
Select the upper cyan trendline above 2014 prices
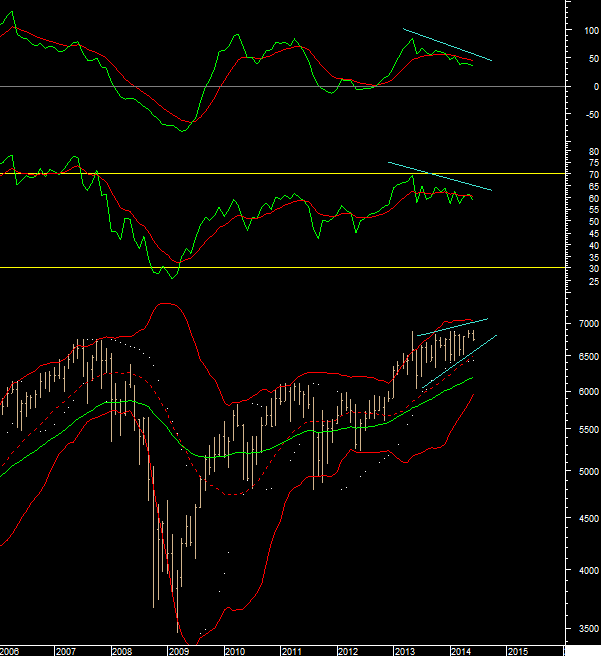(453, 327)
